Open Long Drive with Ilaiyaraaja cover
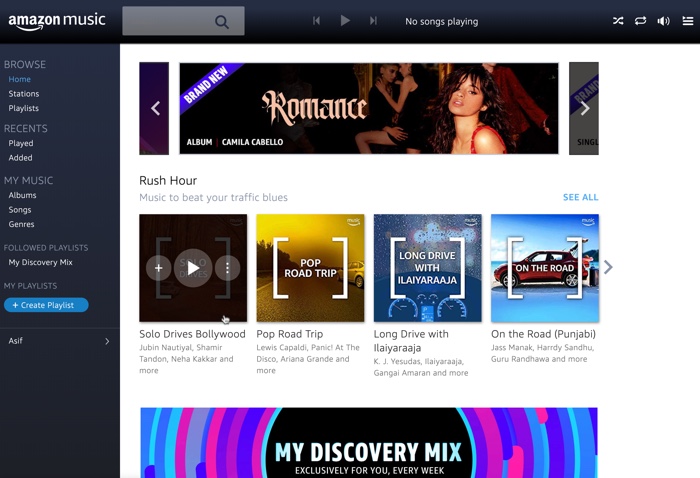The width and height of the screenshot is (700, 478). (428, 268)
